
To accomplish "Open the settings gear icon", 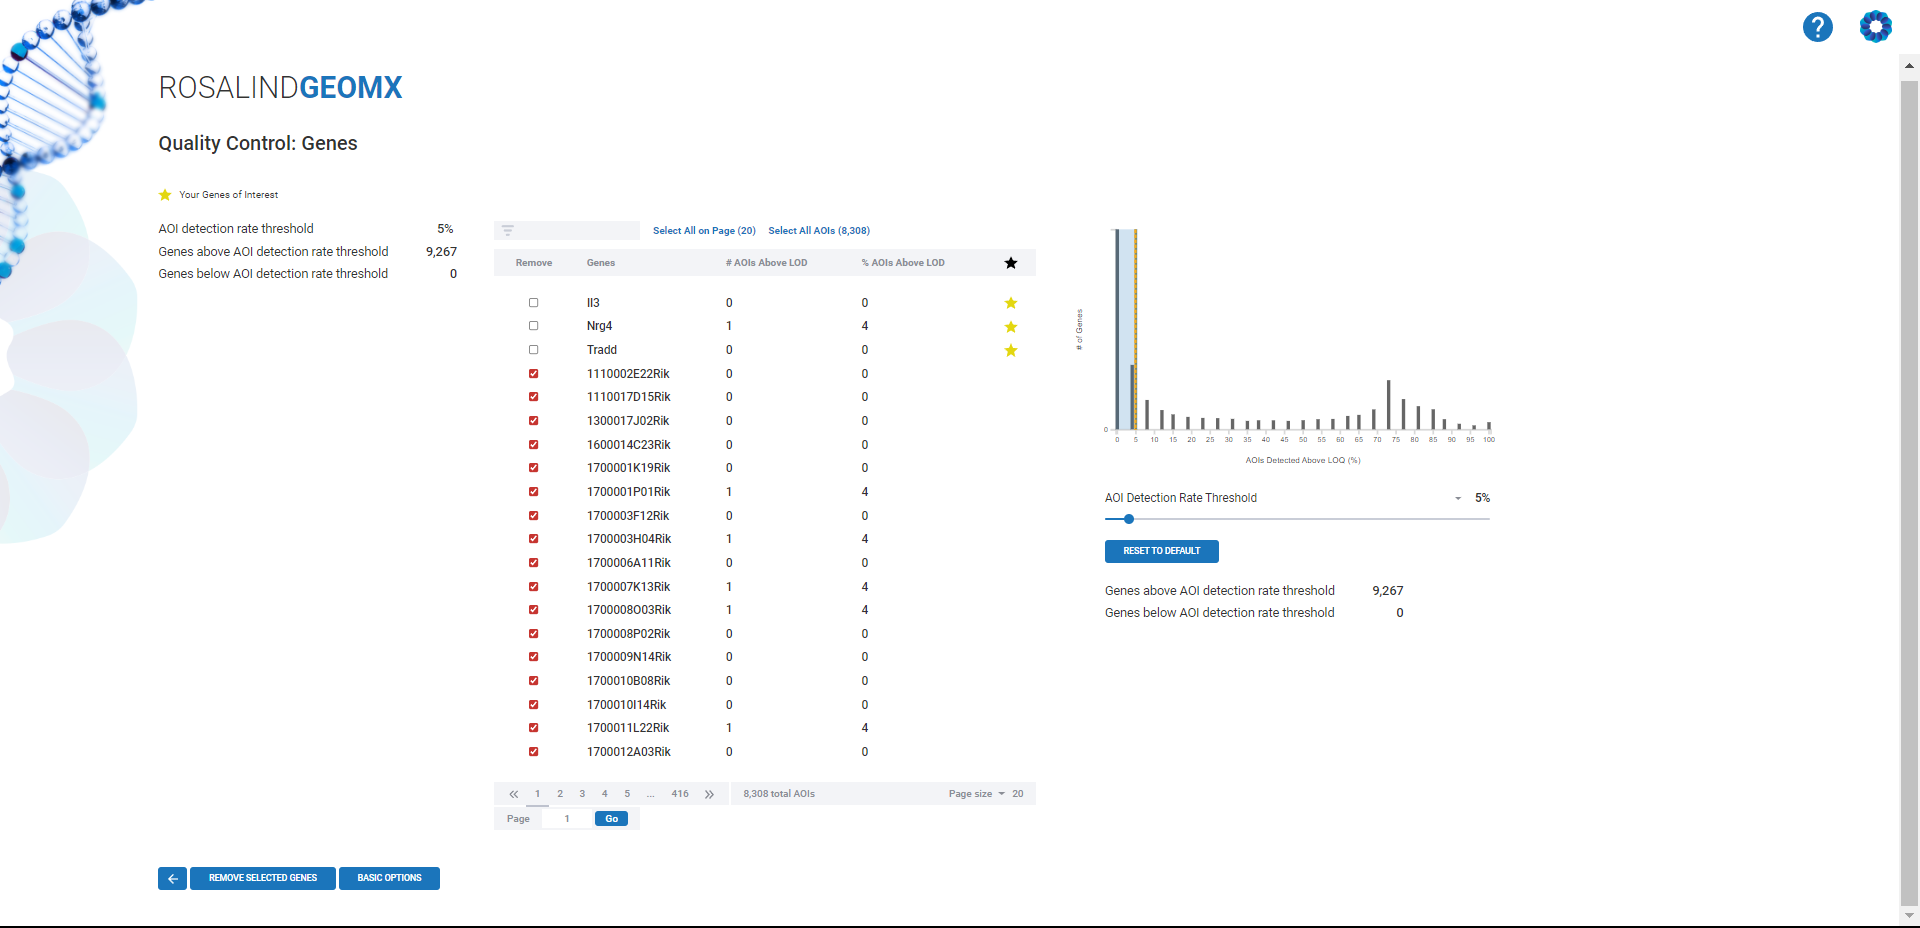I will 1875,27.
